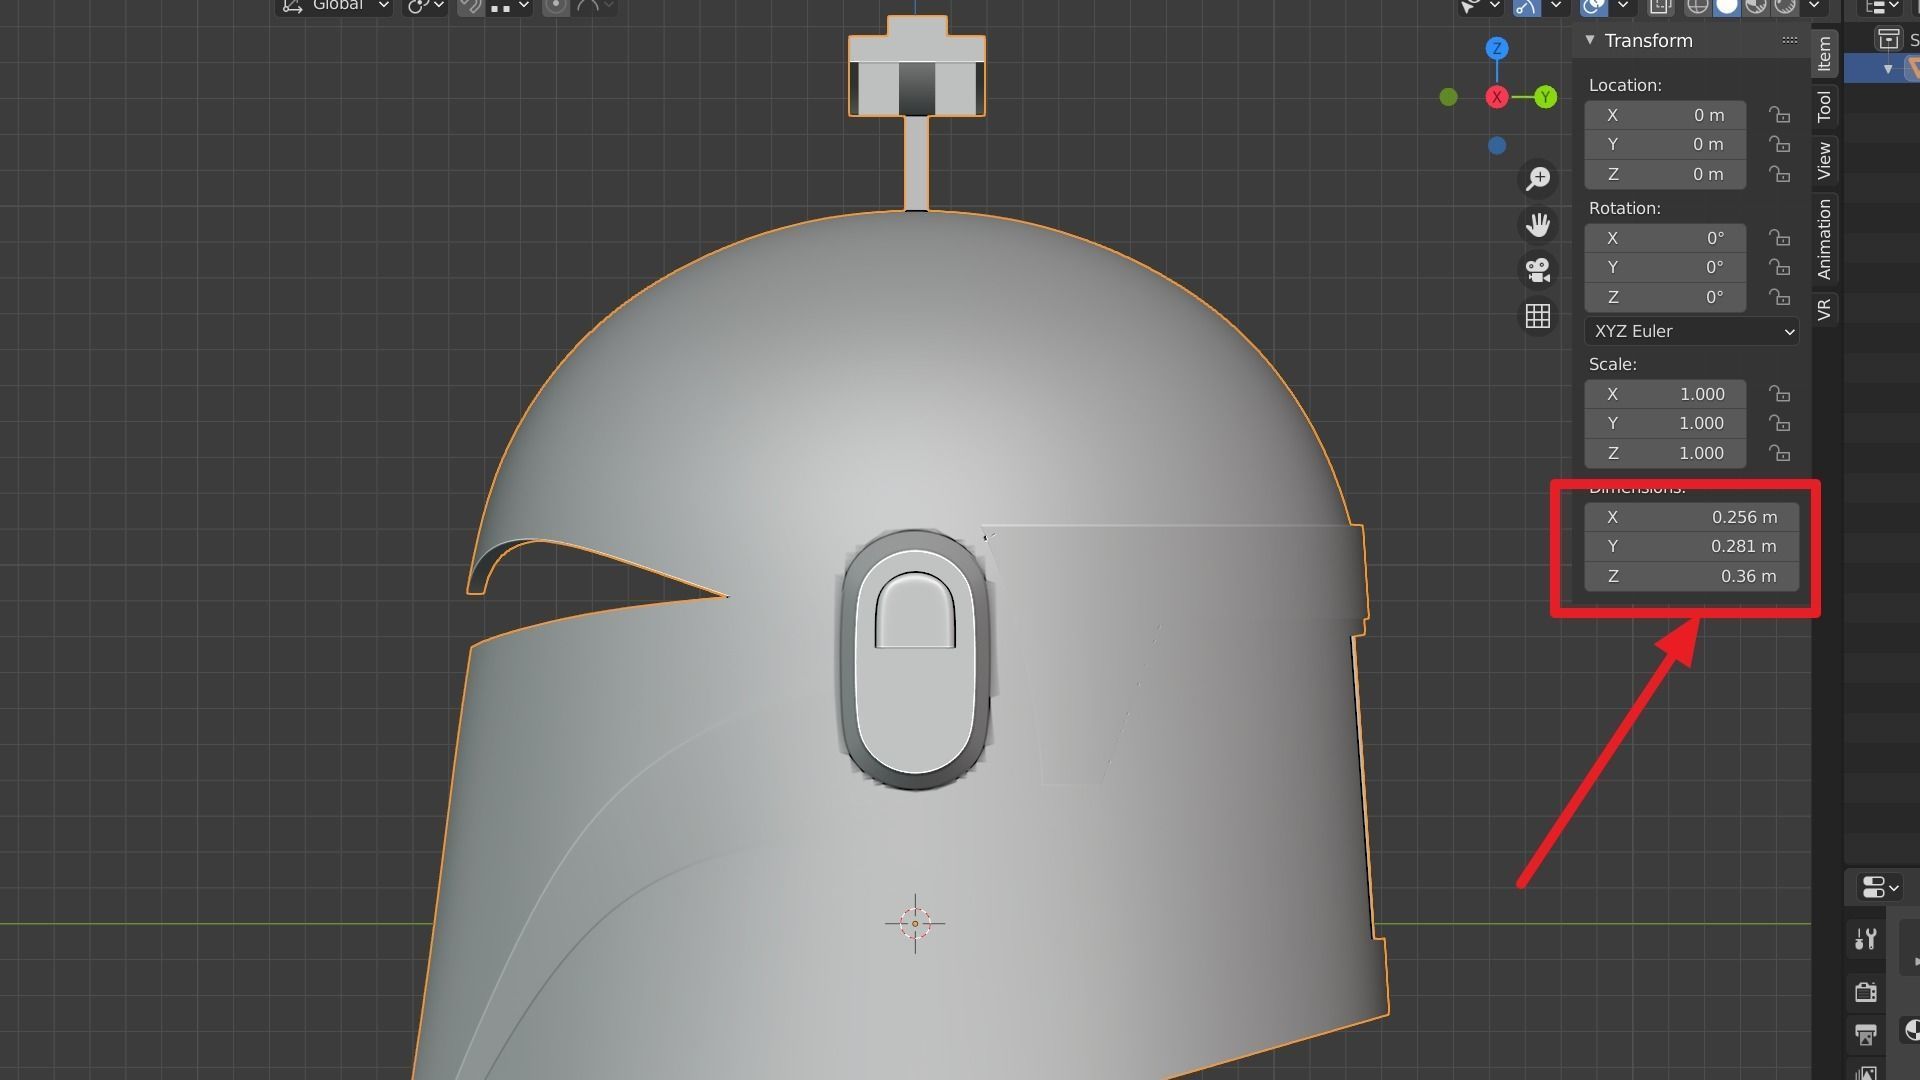Open the overlays options dropdown arrow
The width and height of the screenshot is (1920, 1080).
pyautogui.click(x=1623, y=6)
